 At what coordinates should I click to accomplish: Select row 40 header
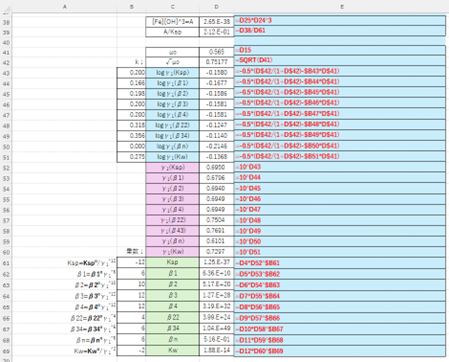[6, 42]
